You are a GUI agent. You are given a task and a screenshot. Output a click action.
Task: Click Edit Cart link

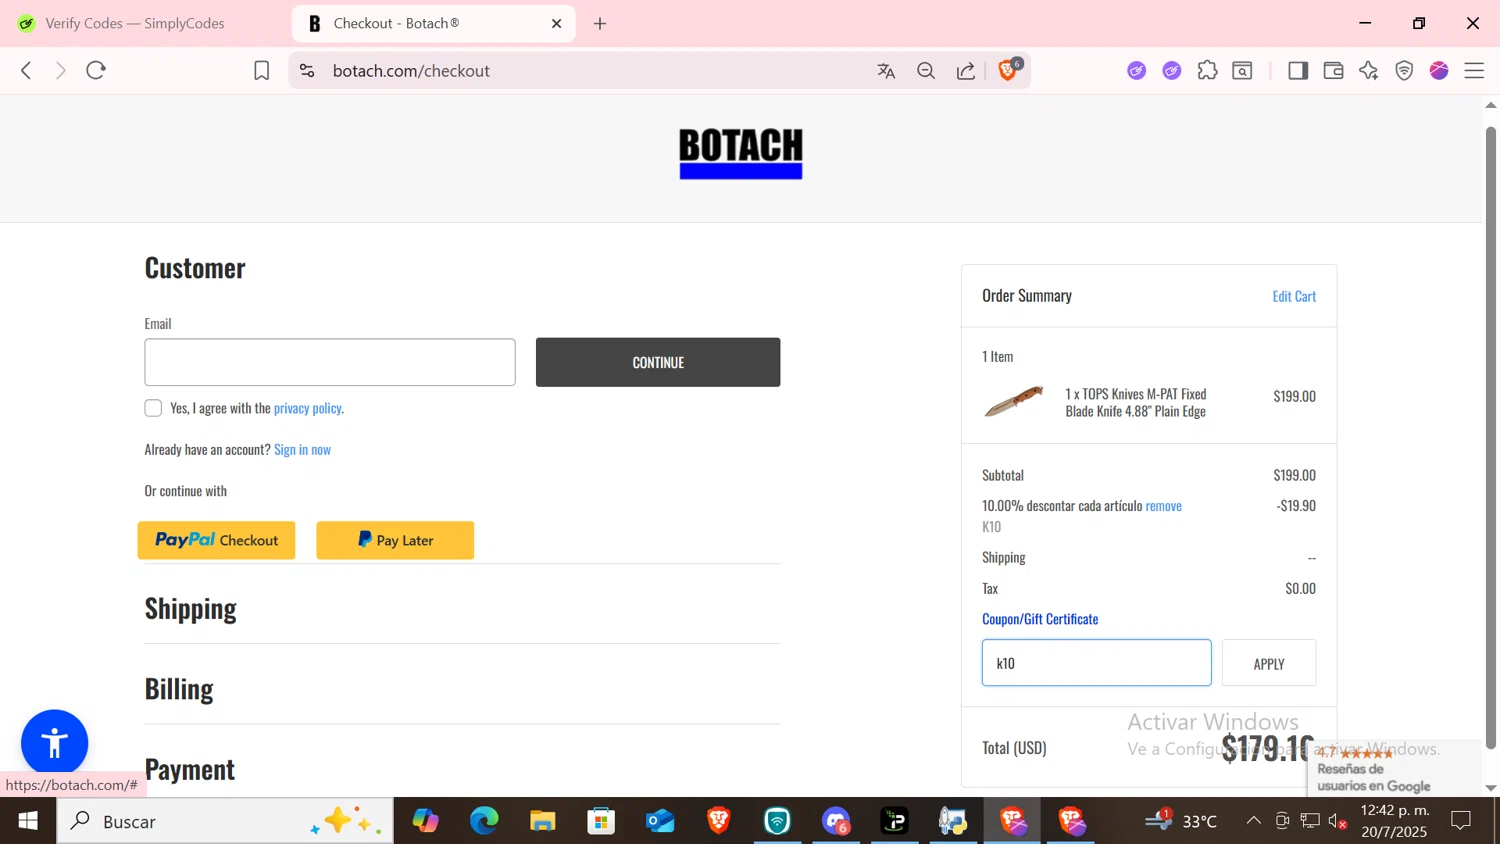(x=1294, y=296)
